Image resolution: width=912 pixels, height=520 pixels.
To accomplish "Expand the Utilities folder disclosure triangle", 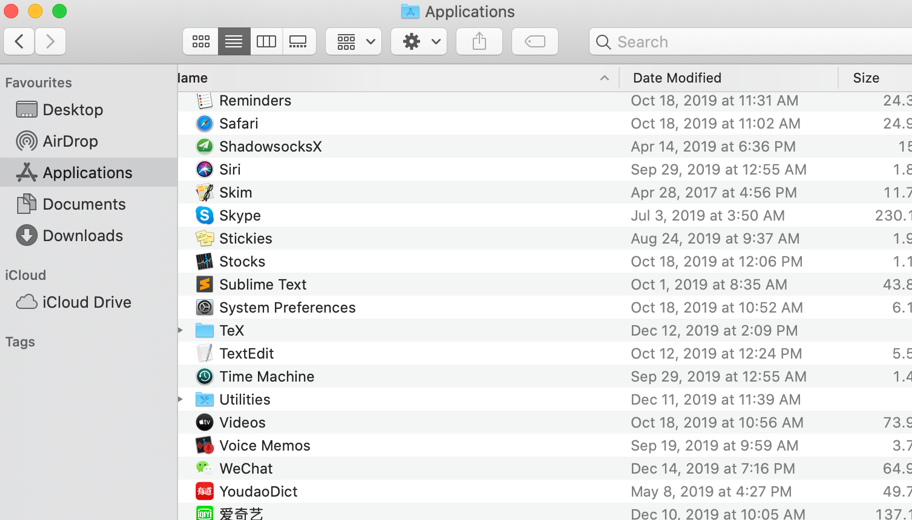I will tap(181, 399).
